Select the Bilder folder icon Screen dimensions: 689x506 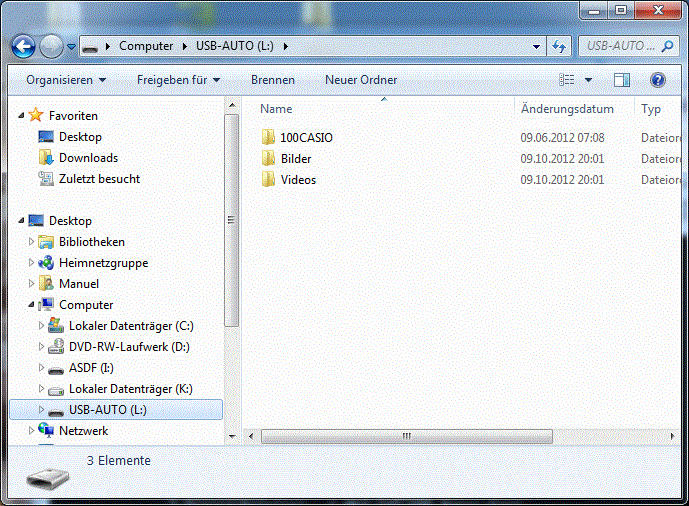[x=268, y=158]
